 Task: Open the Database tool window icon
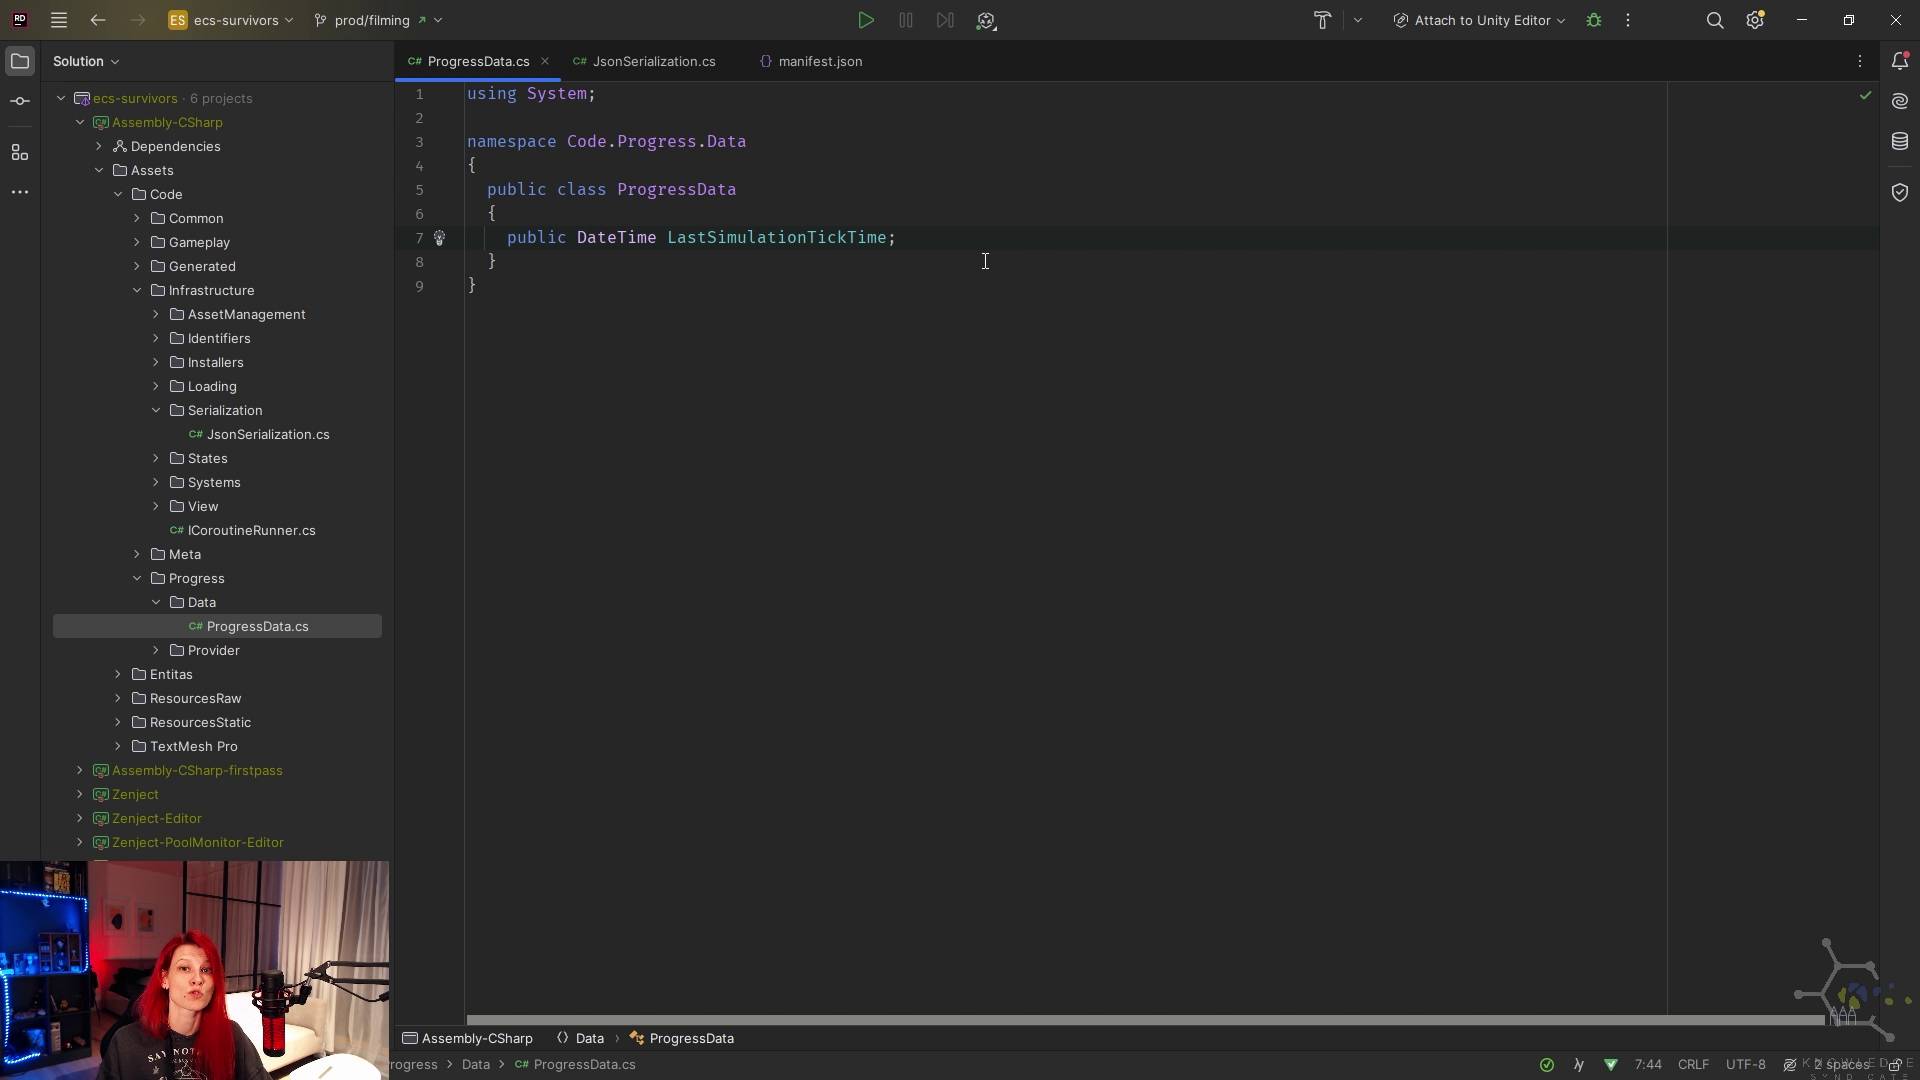tap(1900, 142)
